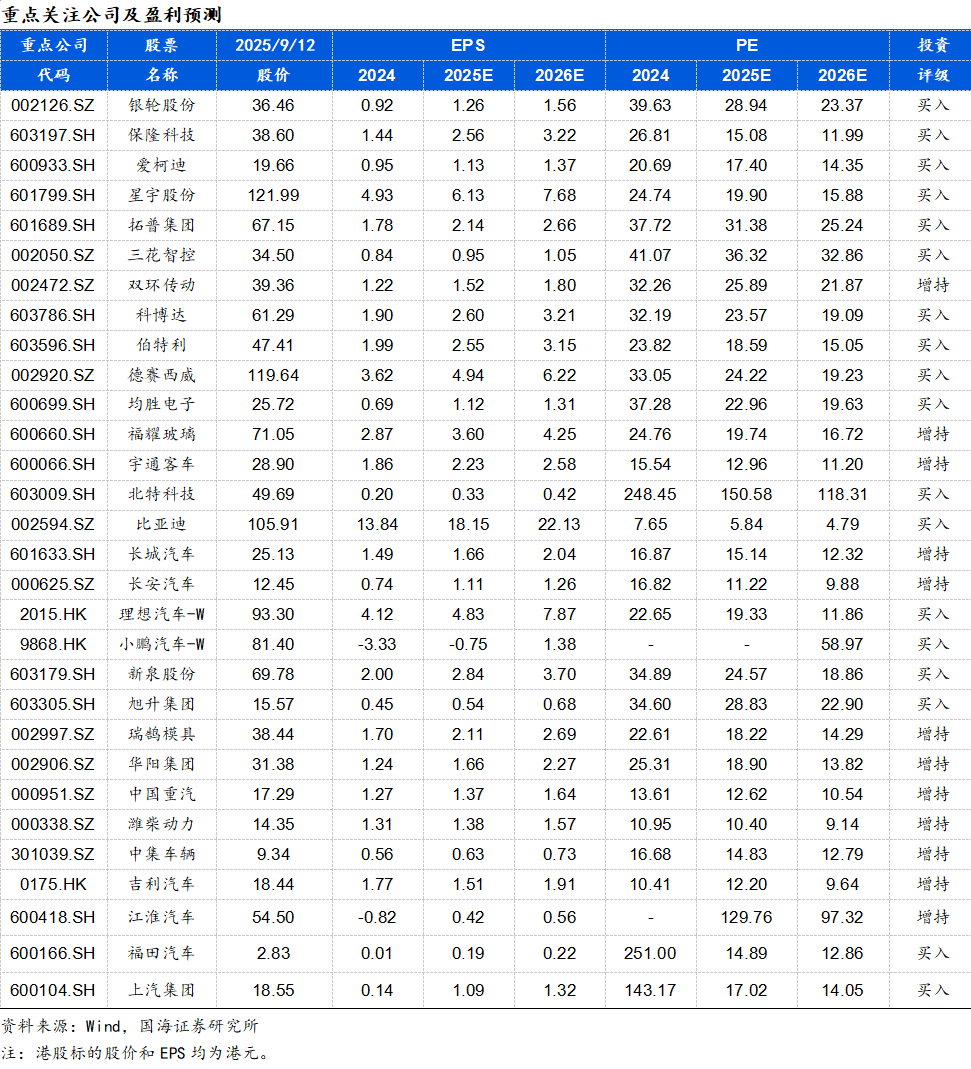Select the PE value 251.00
The image size is (971, 1069).
point(650,954)
